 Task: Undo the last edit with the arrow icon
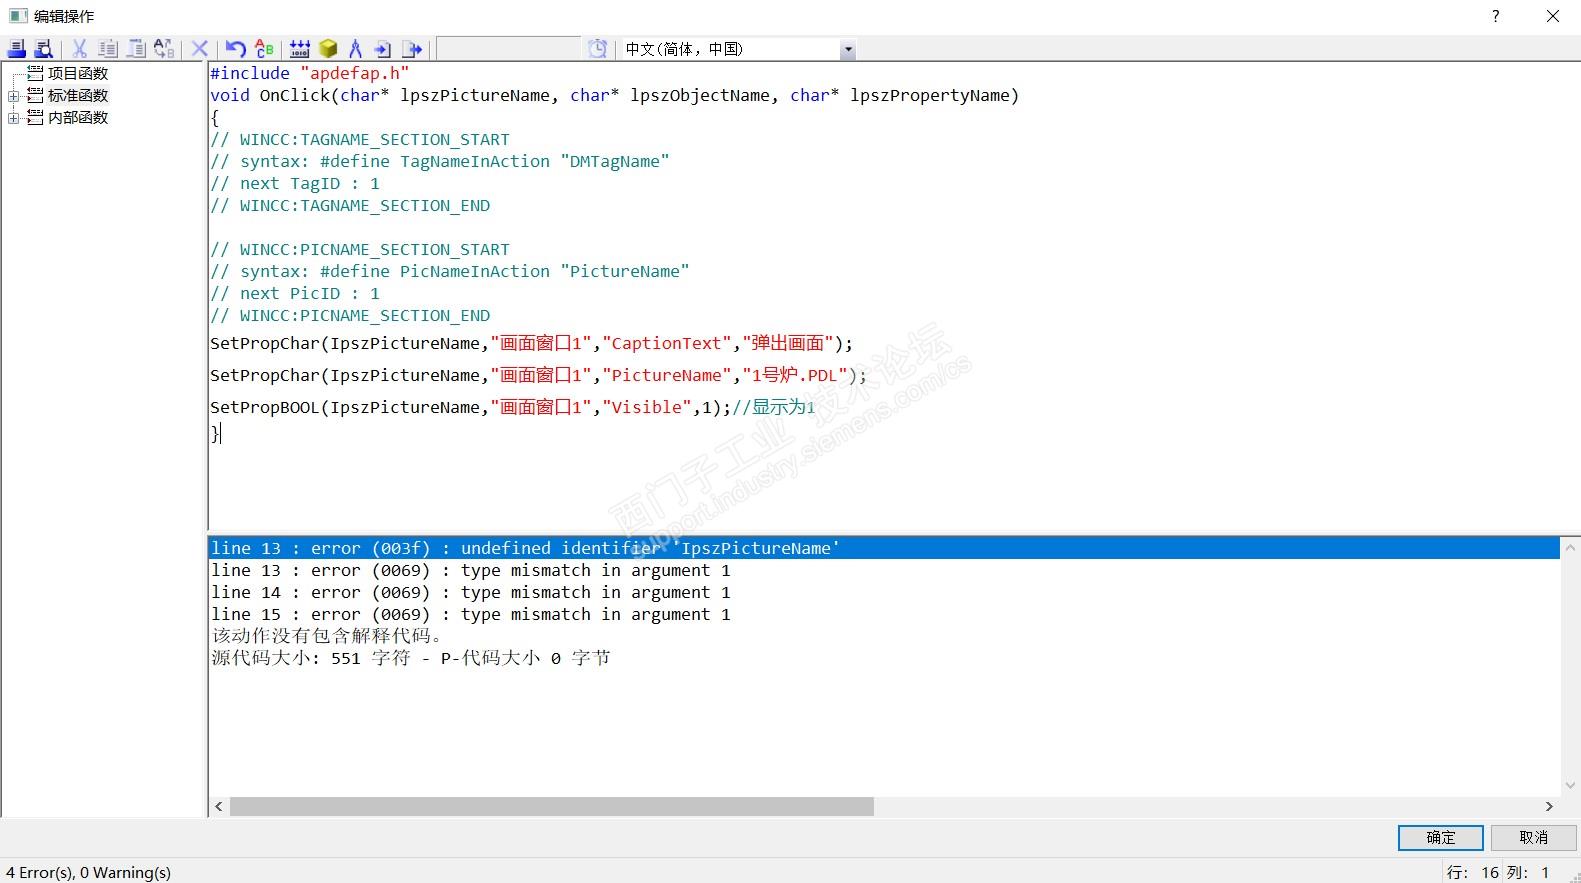click(x=236, y=49)
